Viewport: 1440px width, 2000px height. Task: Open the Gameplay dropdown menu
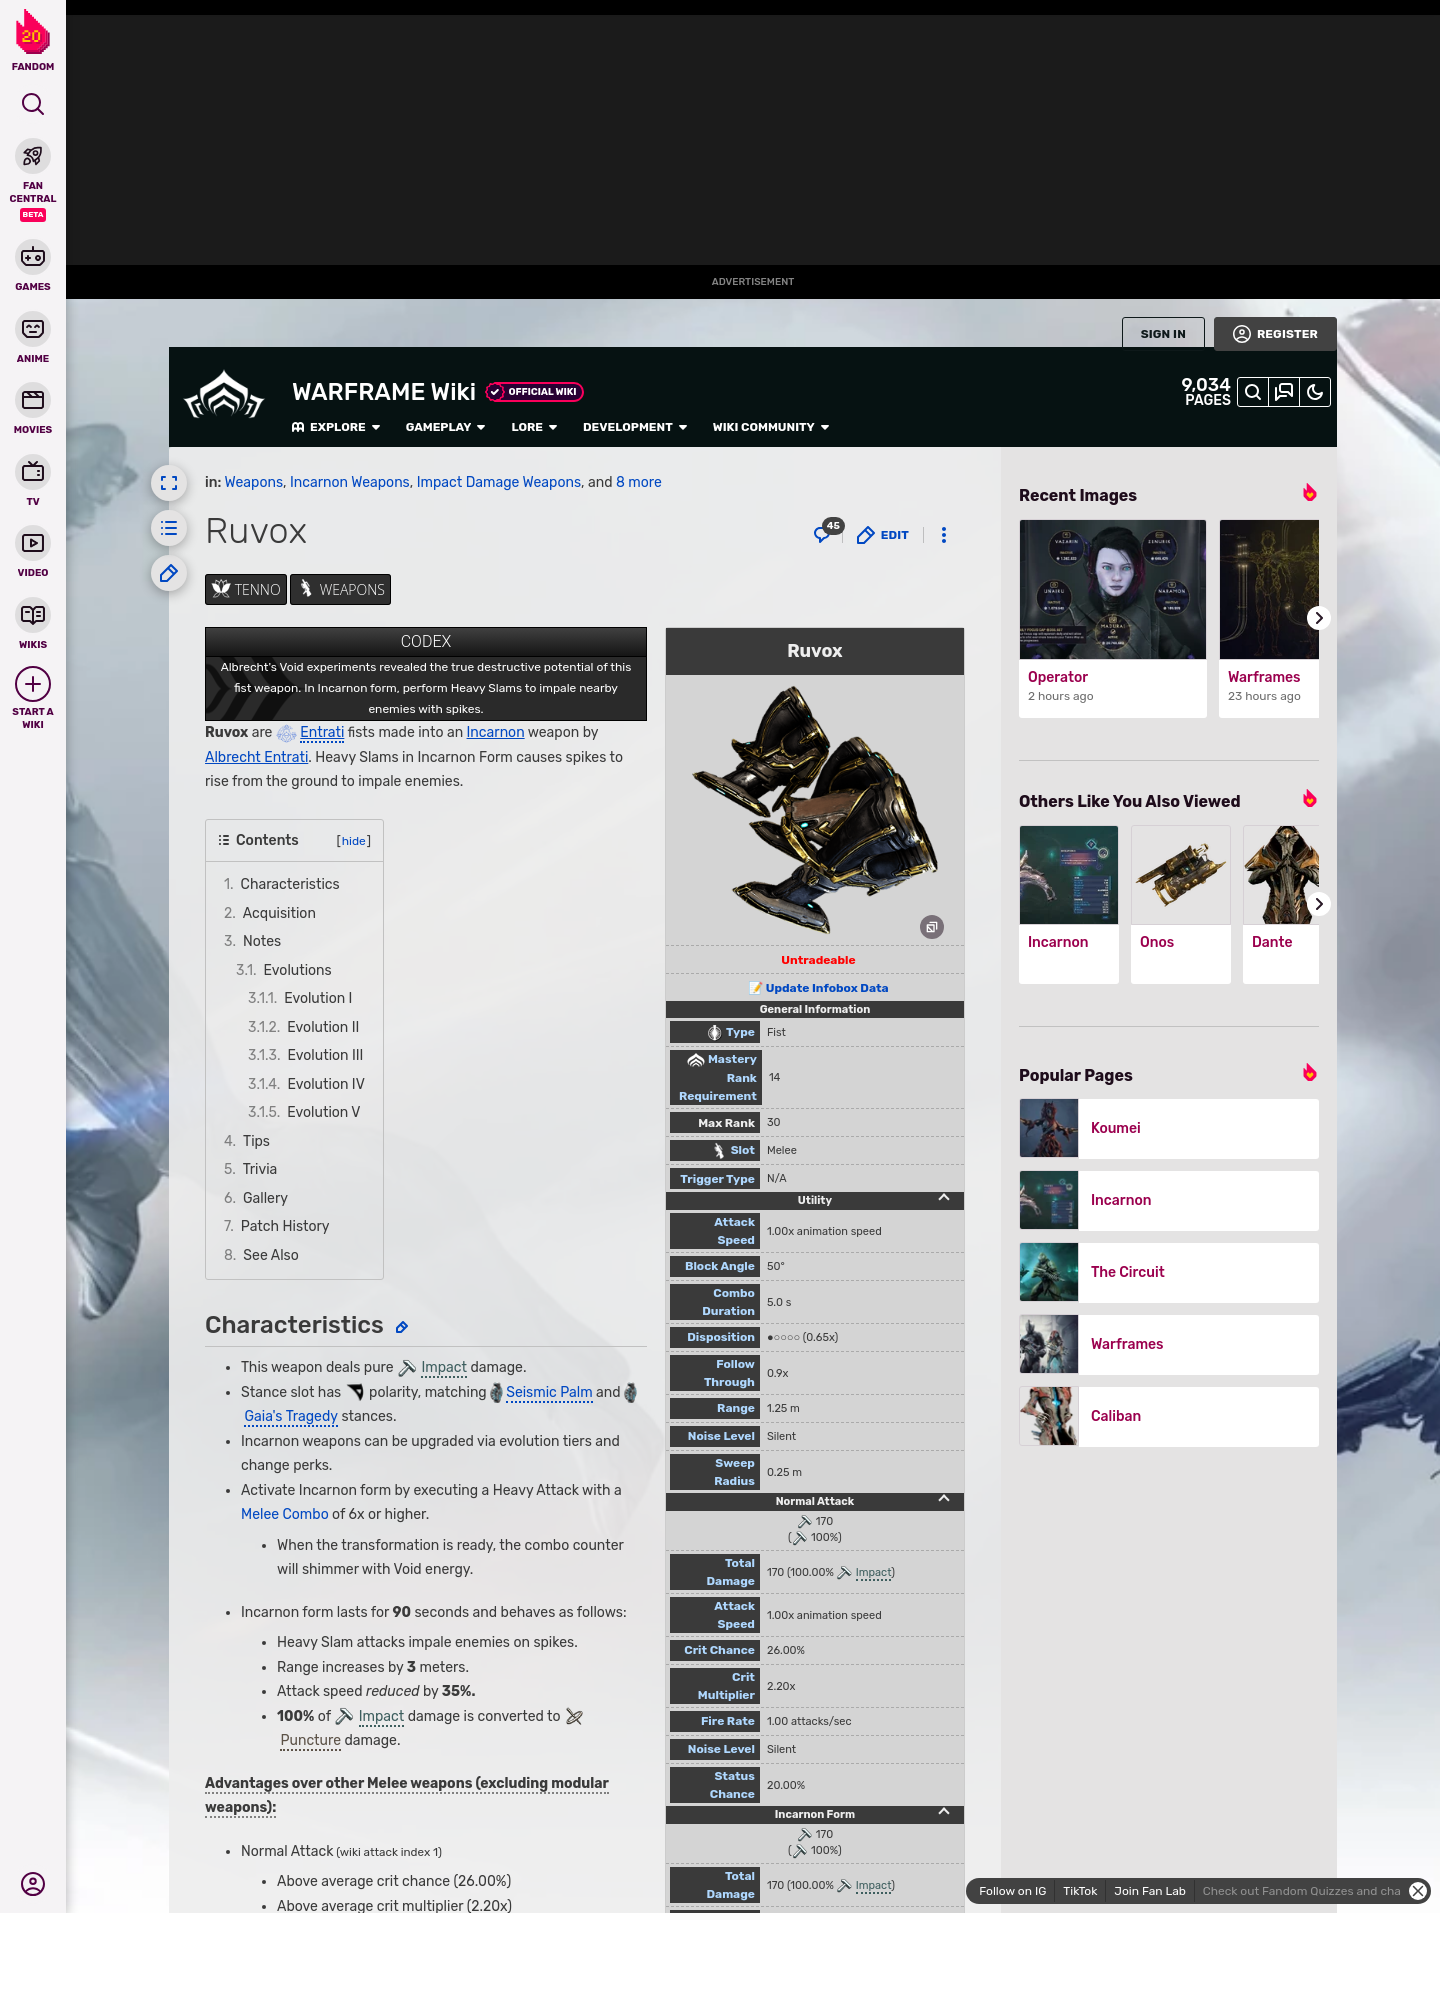pos(446,427)
